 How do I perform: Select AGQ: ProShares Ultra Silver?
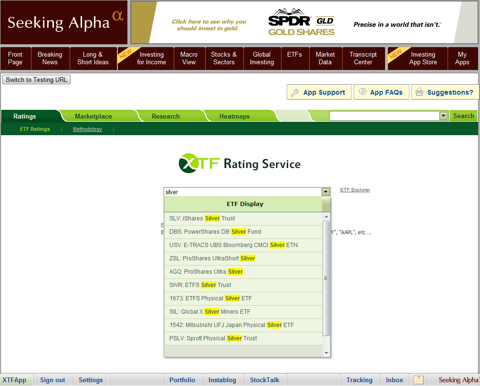point(243,272)
